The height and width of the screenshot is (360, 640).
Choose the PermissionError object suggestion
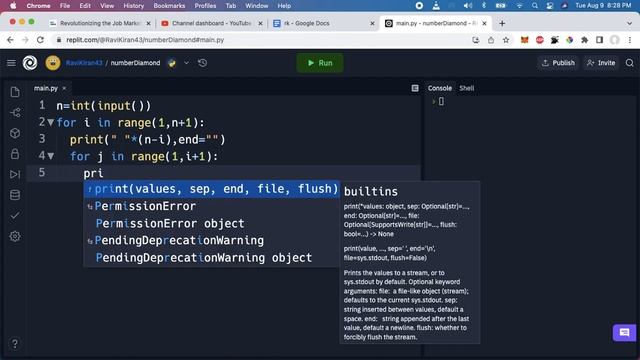pos(211,223)
